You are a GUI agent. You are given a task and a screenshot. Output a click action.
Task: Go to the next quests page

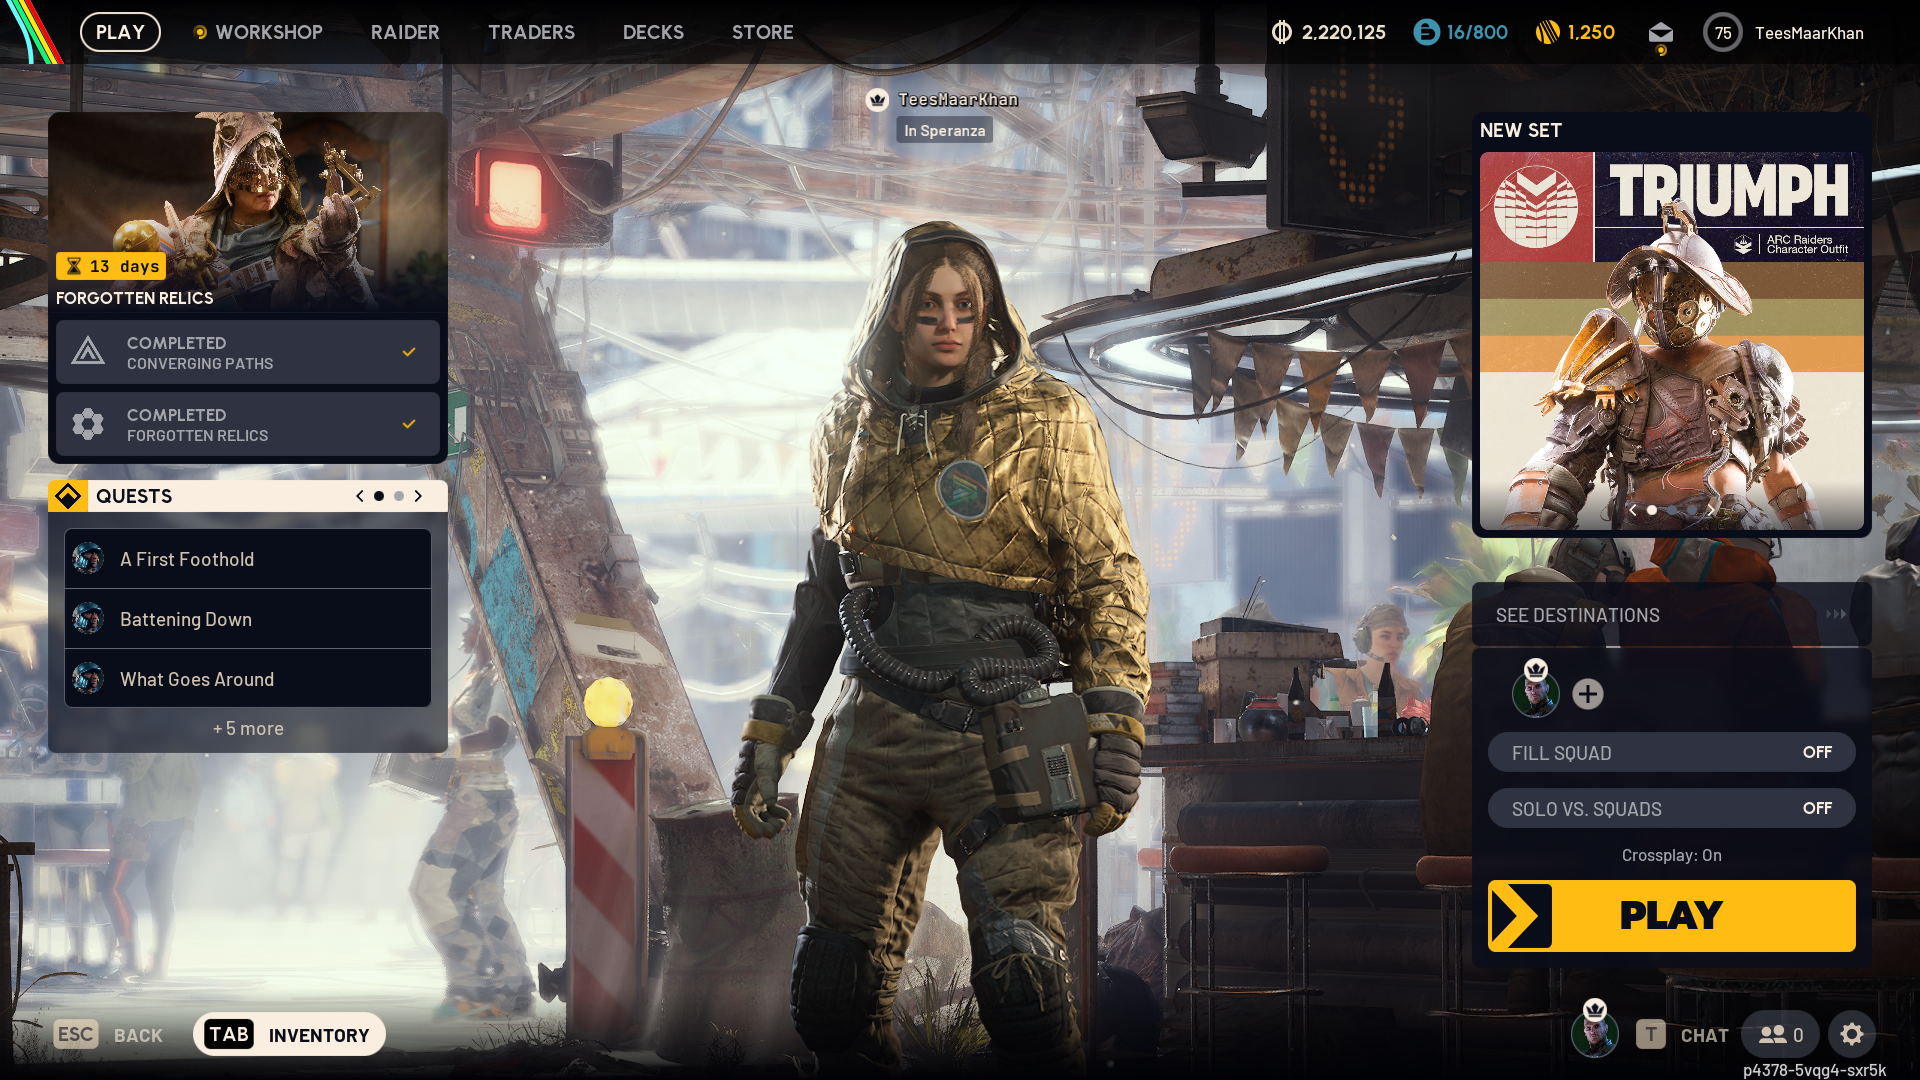click(418, 496)
